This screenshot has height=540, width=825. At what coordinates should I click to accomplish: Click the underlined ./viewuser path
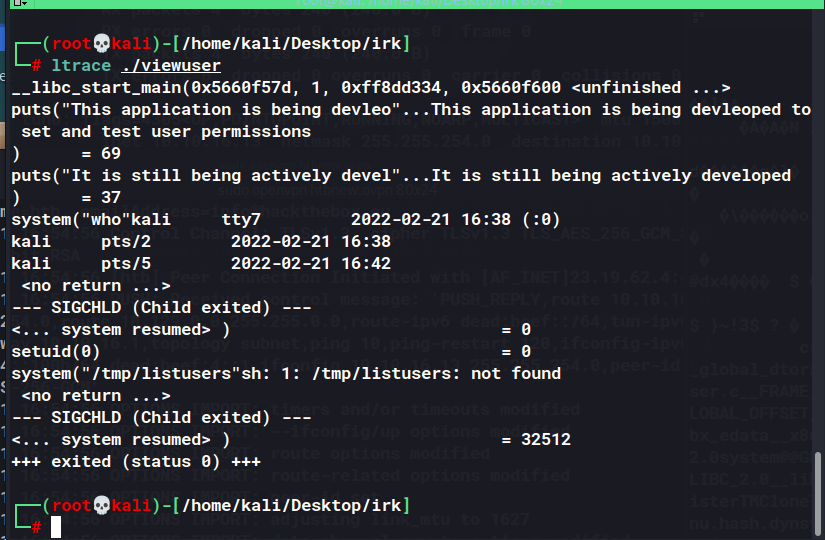point(171,66)
